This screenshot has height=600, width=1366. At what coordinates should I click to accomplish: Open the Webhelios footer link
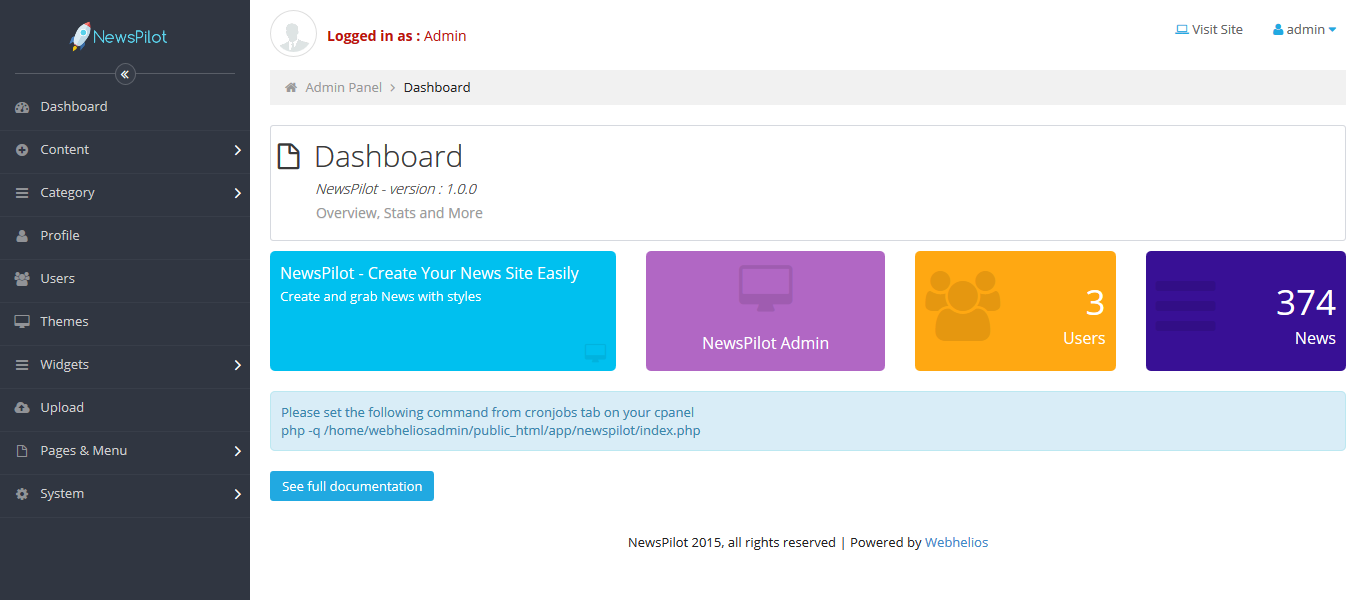956,543
